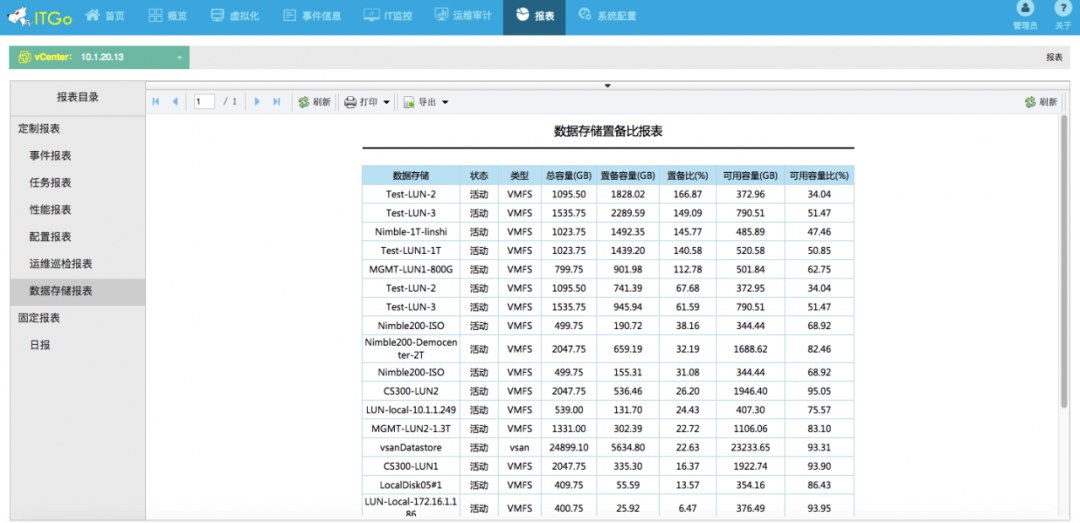Click the 打印 printer icon
The image size is (1080, 523).
(x=350, y=102)
